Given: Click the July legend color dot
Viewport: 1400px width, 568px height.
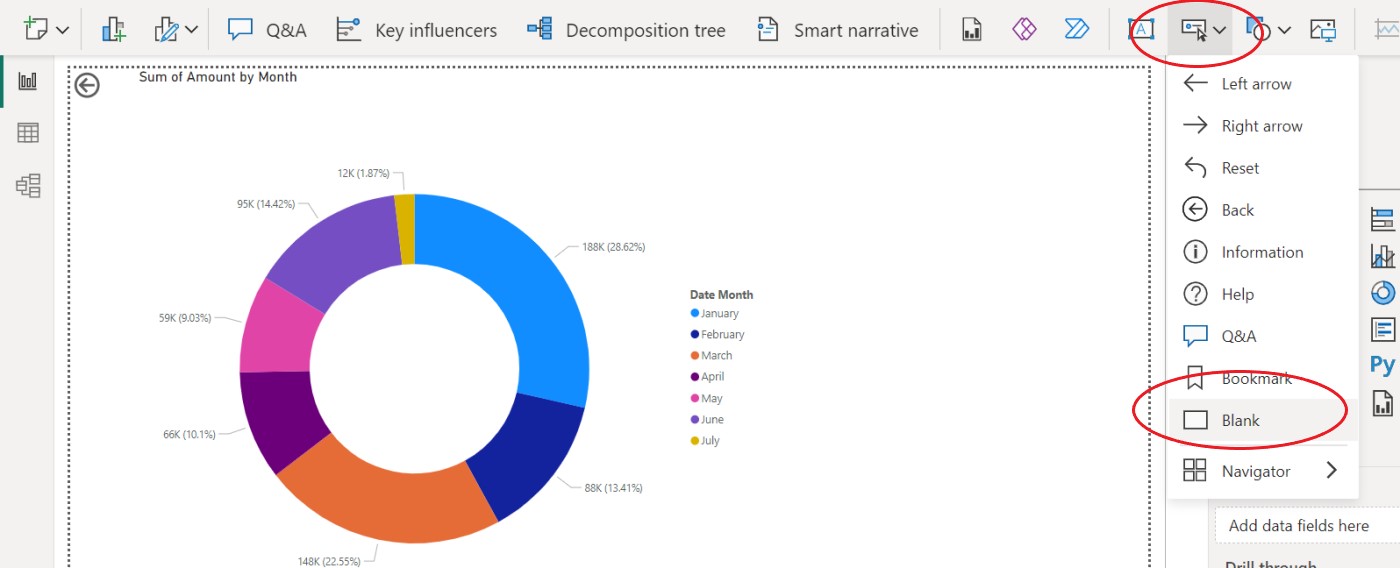Looking at the screenshot, I should click(x=695, y=440).
